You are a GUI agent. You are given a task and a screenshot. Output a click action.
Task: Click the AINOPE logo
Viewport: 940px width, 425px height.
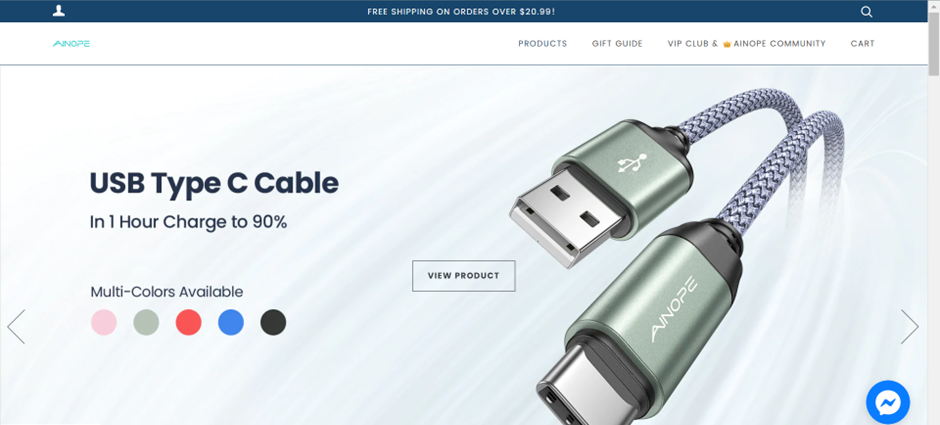click(71, 43)
